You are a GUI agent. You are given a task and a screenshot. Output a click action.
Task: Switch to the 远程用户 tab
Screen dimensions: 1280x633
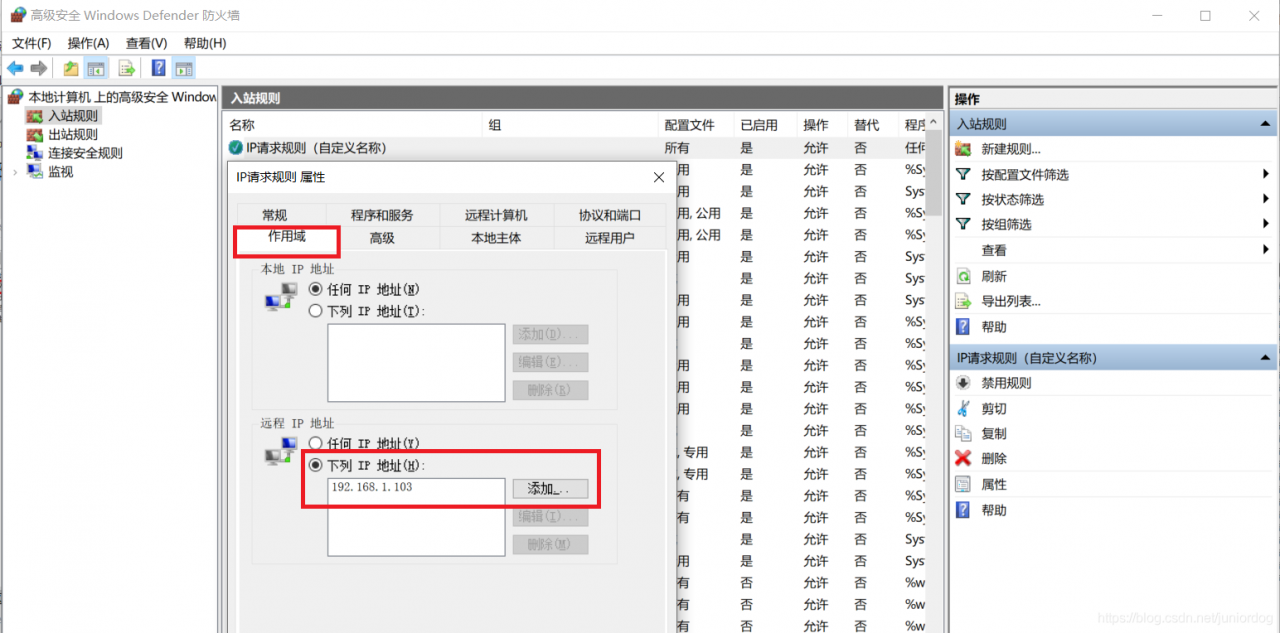(x=610, y=238)
